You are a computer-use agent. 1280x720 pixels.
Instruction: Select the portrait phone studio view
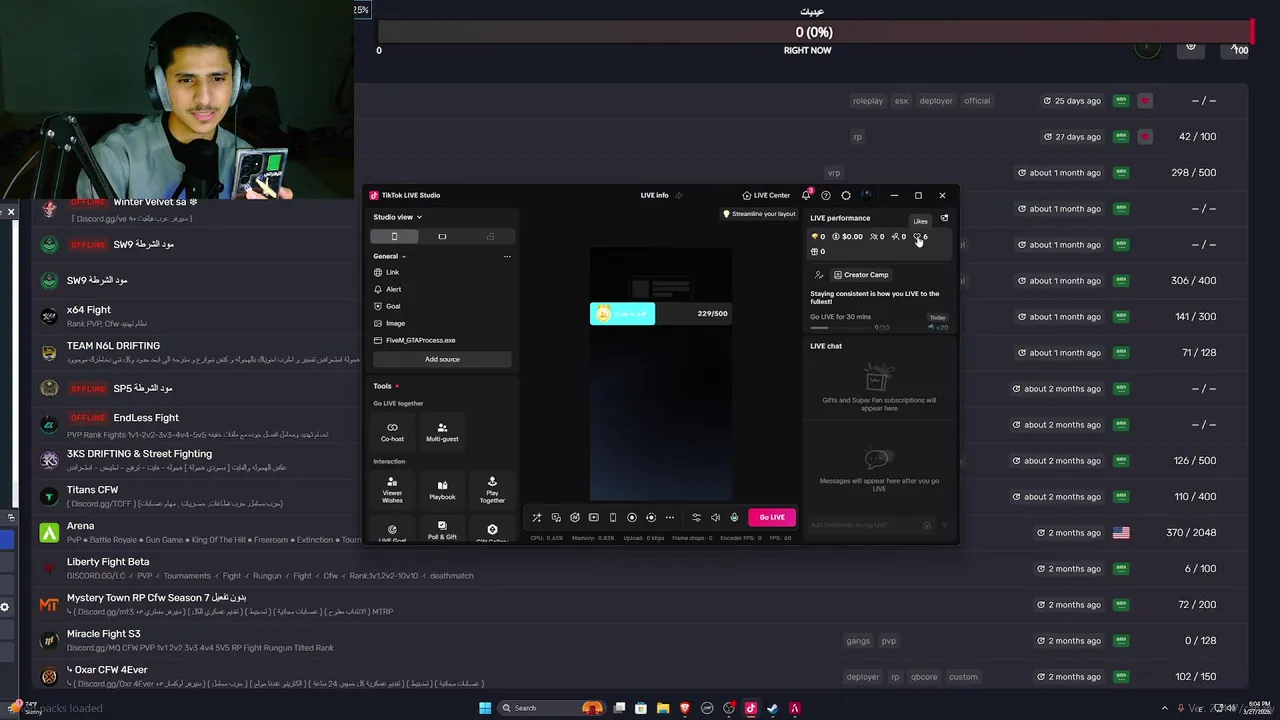point(394,237)
